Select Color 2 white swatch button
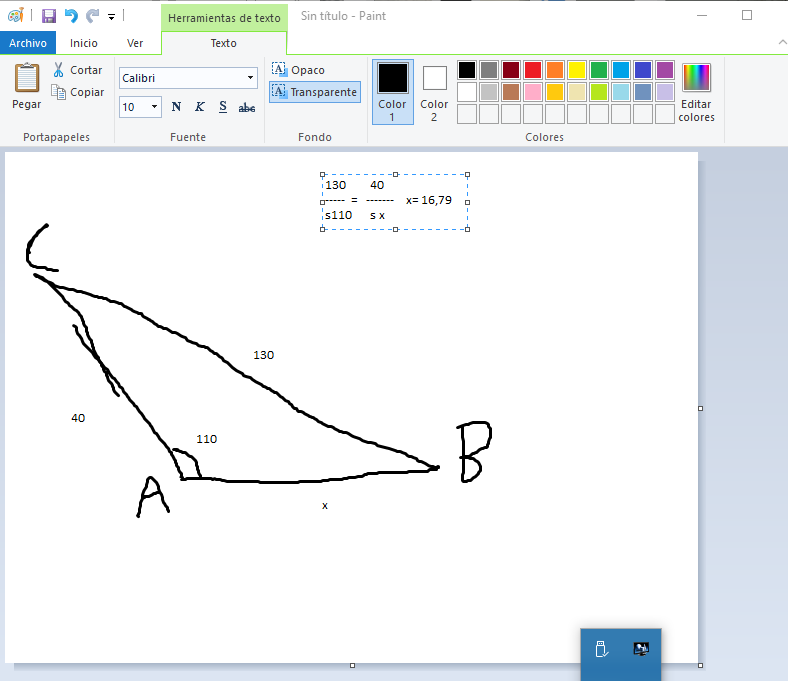This screenshot has height=681, width=788. pyautogui.click(x=434, y=93)
